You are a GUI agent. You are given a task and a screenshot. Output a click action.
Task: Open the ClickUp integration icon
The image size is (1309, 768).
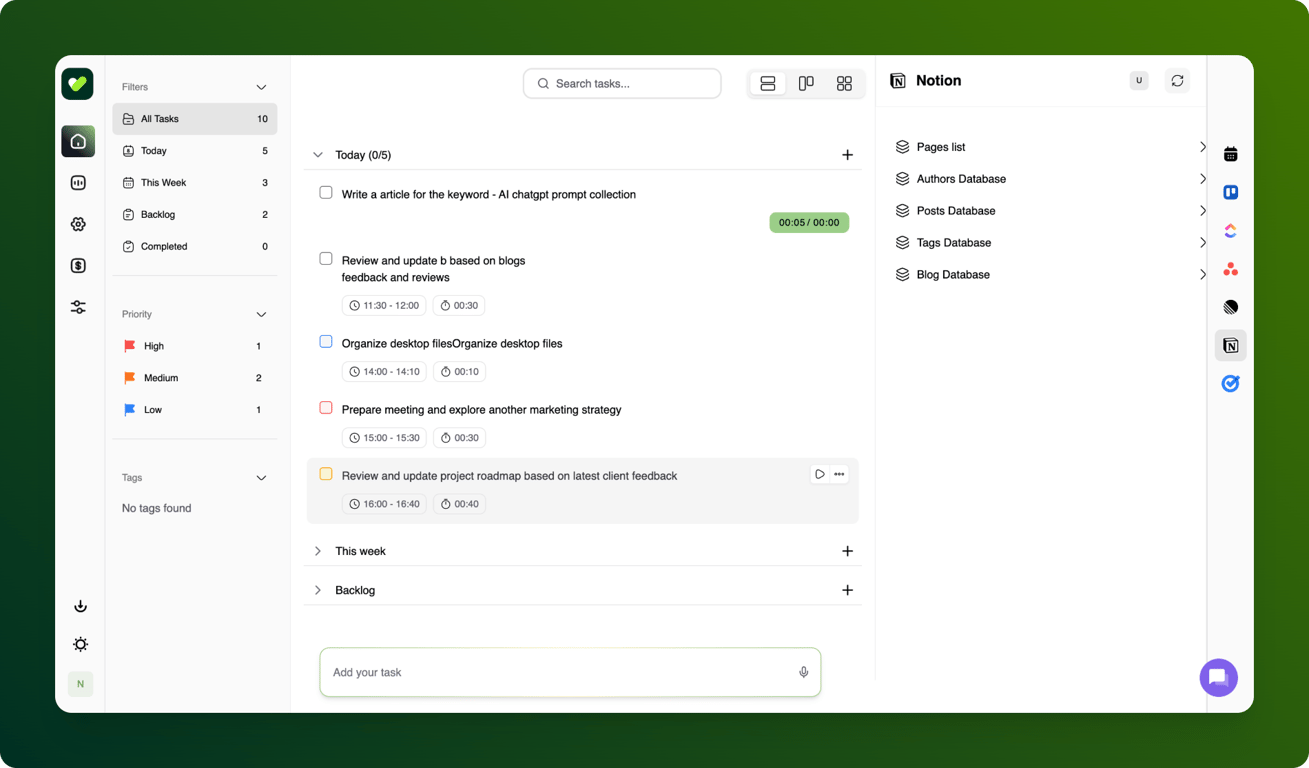(1230, 230)
